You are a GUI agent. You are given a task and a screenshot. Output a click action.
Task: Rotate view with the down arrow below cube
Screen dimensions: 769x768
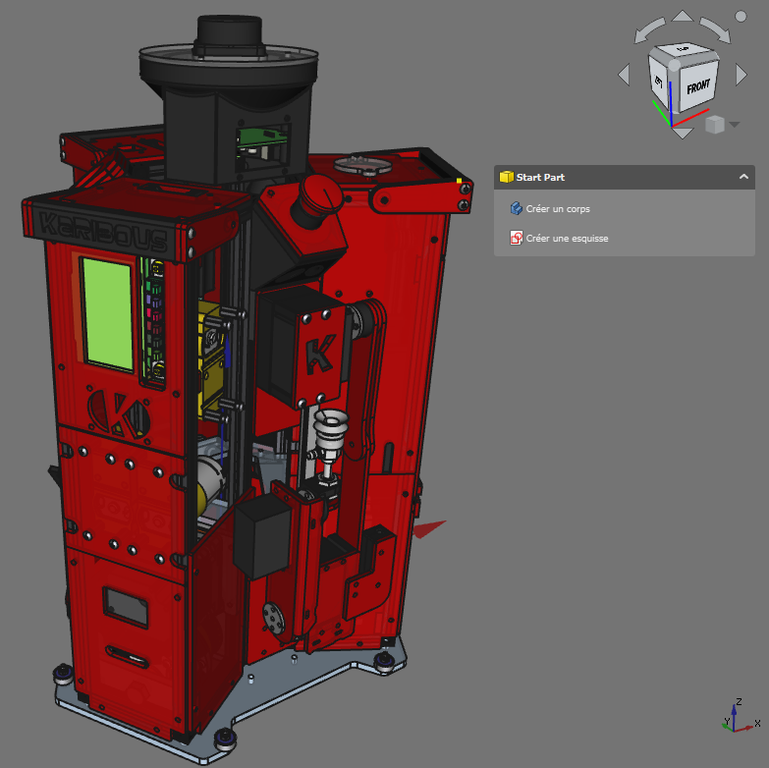(681, 133)
